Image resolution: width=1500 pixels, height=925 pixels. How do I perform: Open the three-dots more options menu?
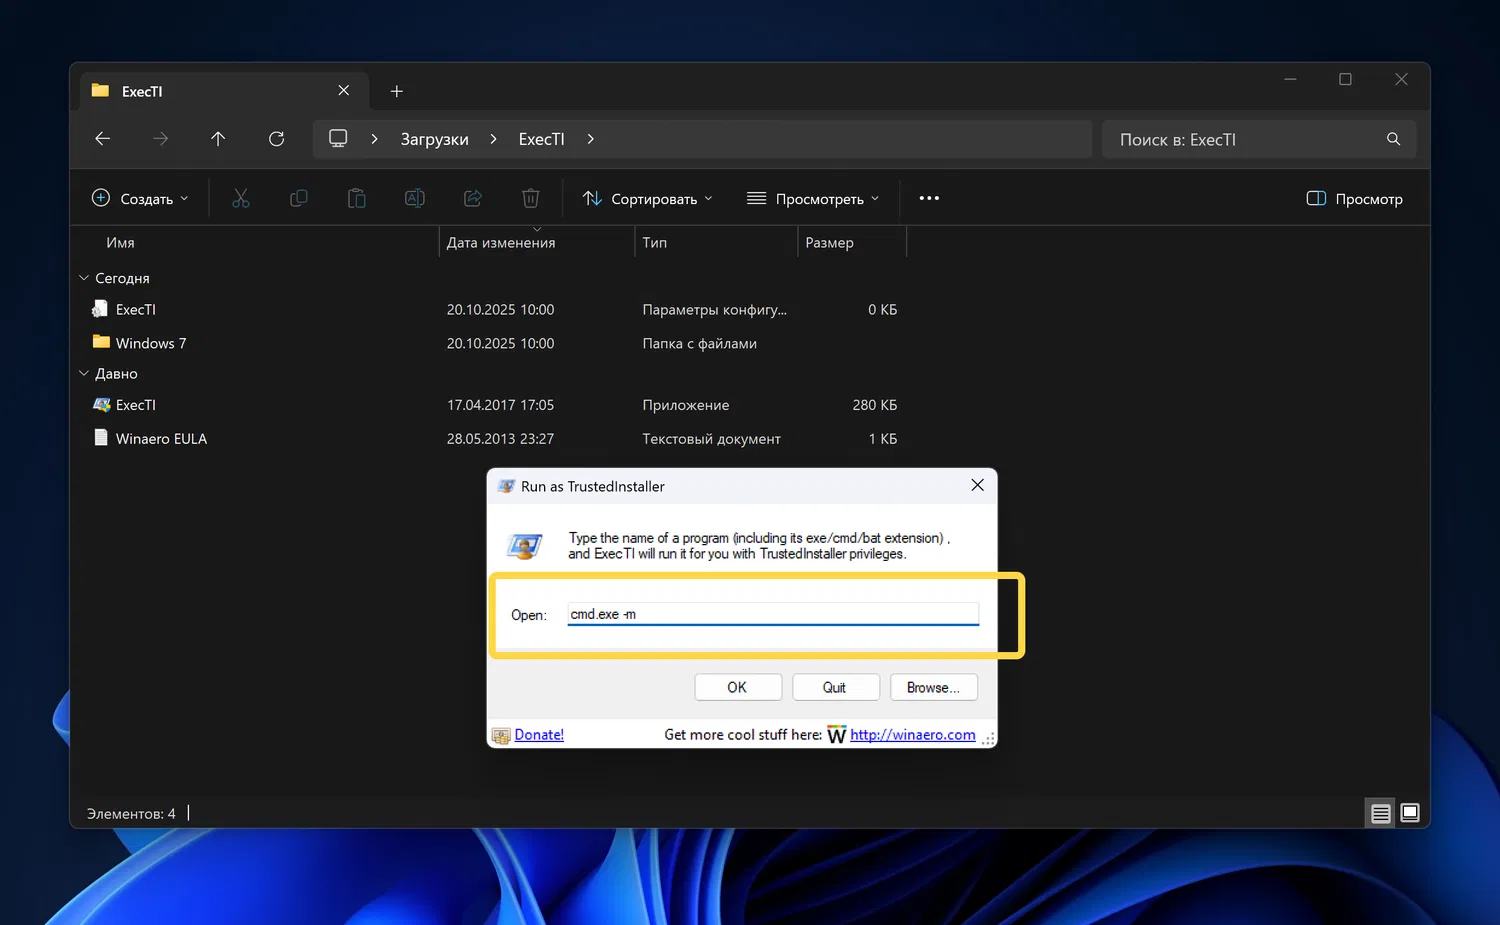click(929, 198)
